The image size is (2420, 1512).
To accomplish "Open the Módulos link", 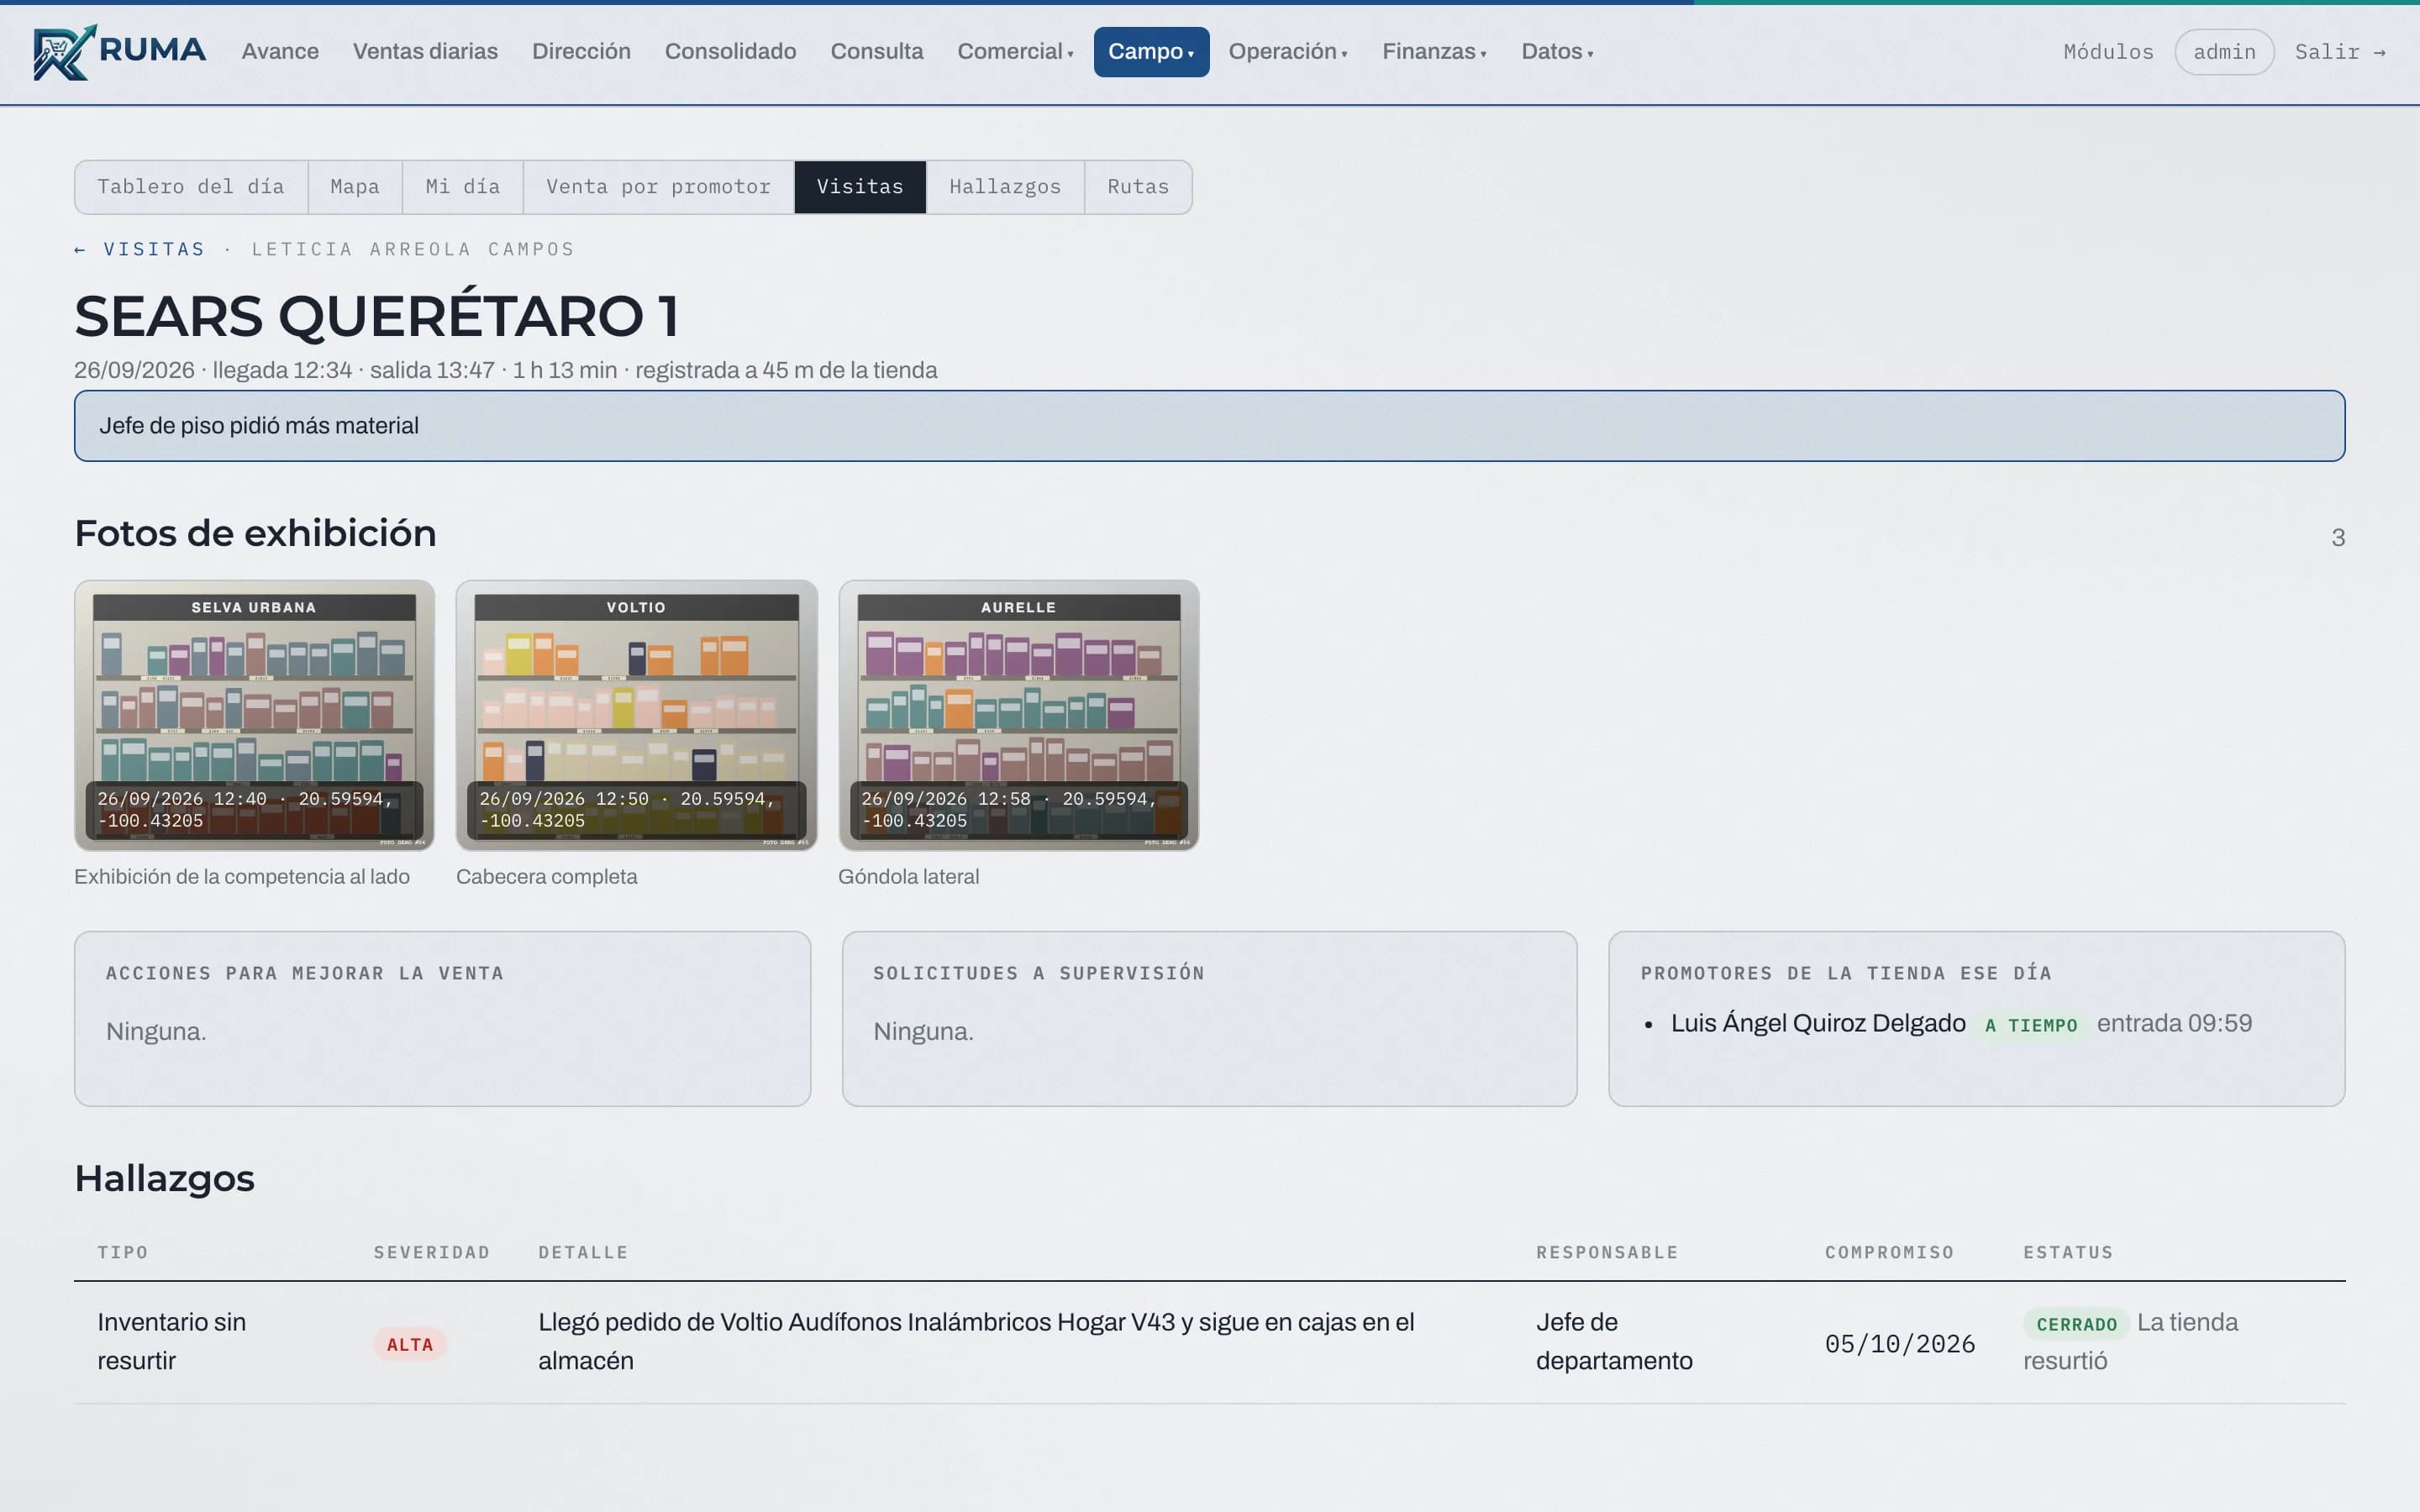I will tap(2108, 52).
